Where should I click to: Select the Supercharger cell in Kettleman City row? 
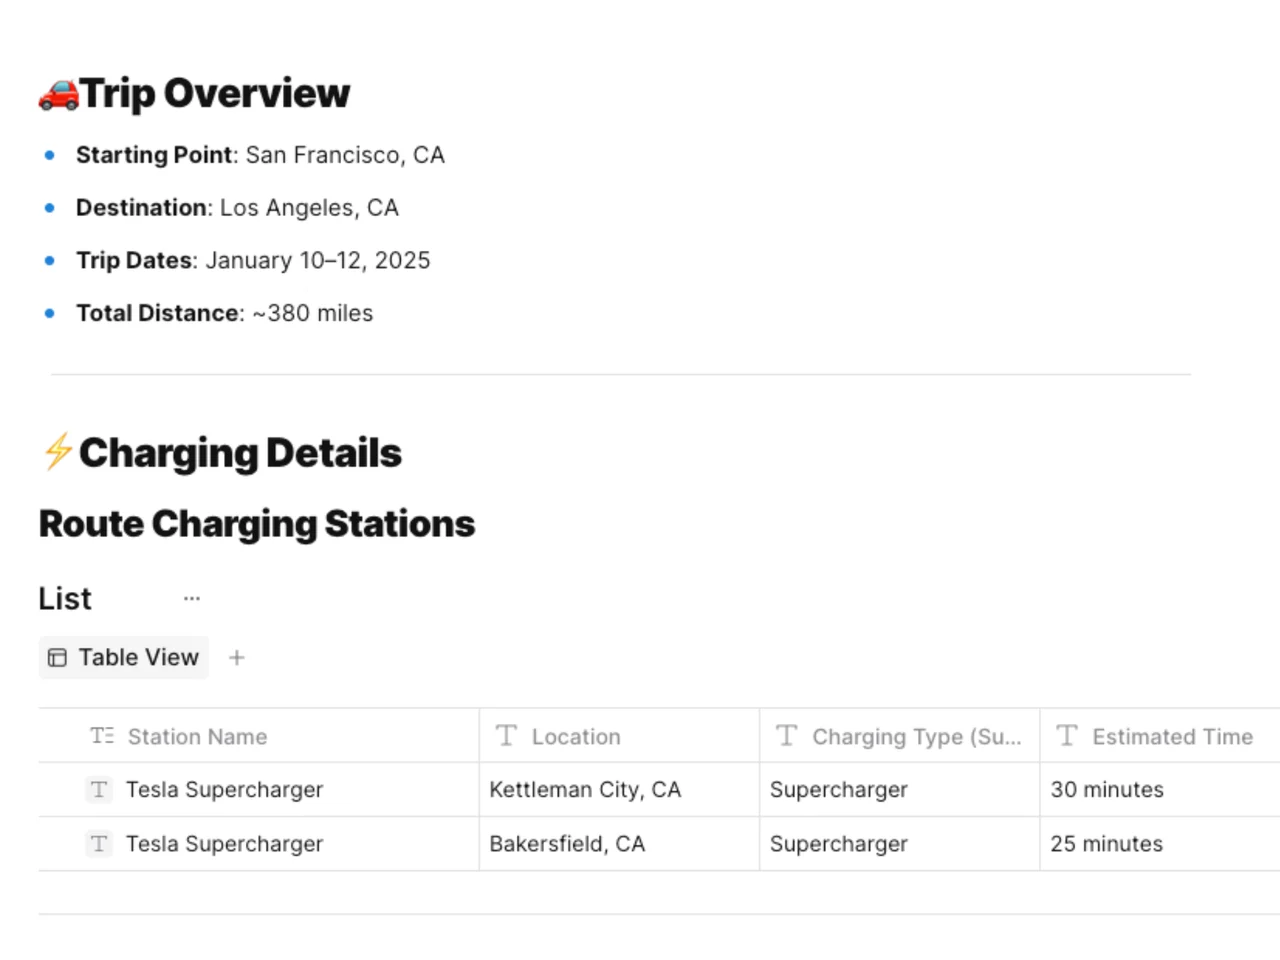coord(899,790)
